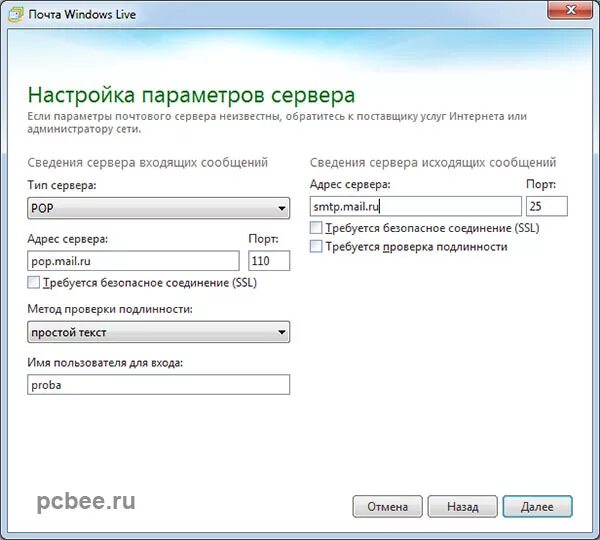The image size is (600, 540).
Task: Open the Тип сервера POP dropdown
Action: 158,208
